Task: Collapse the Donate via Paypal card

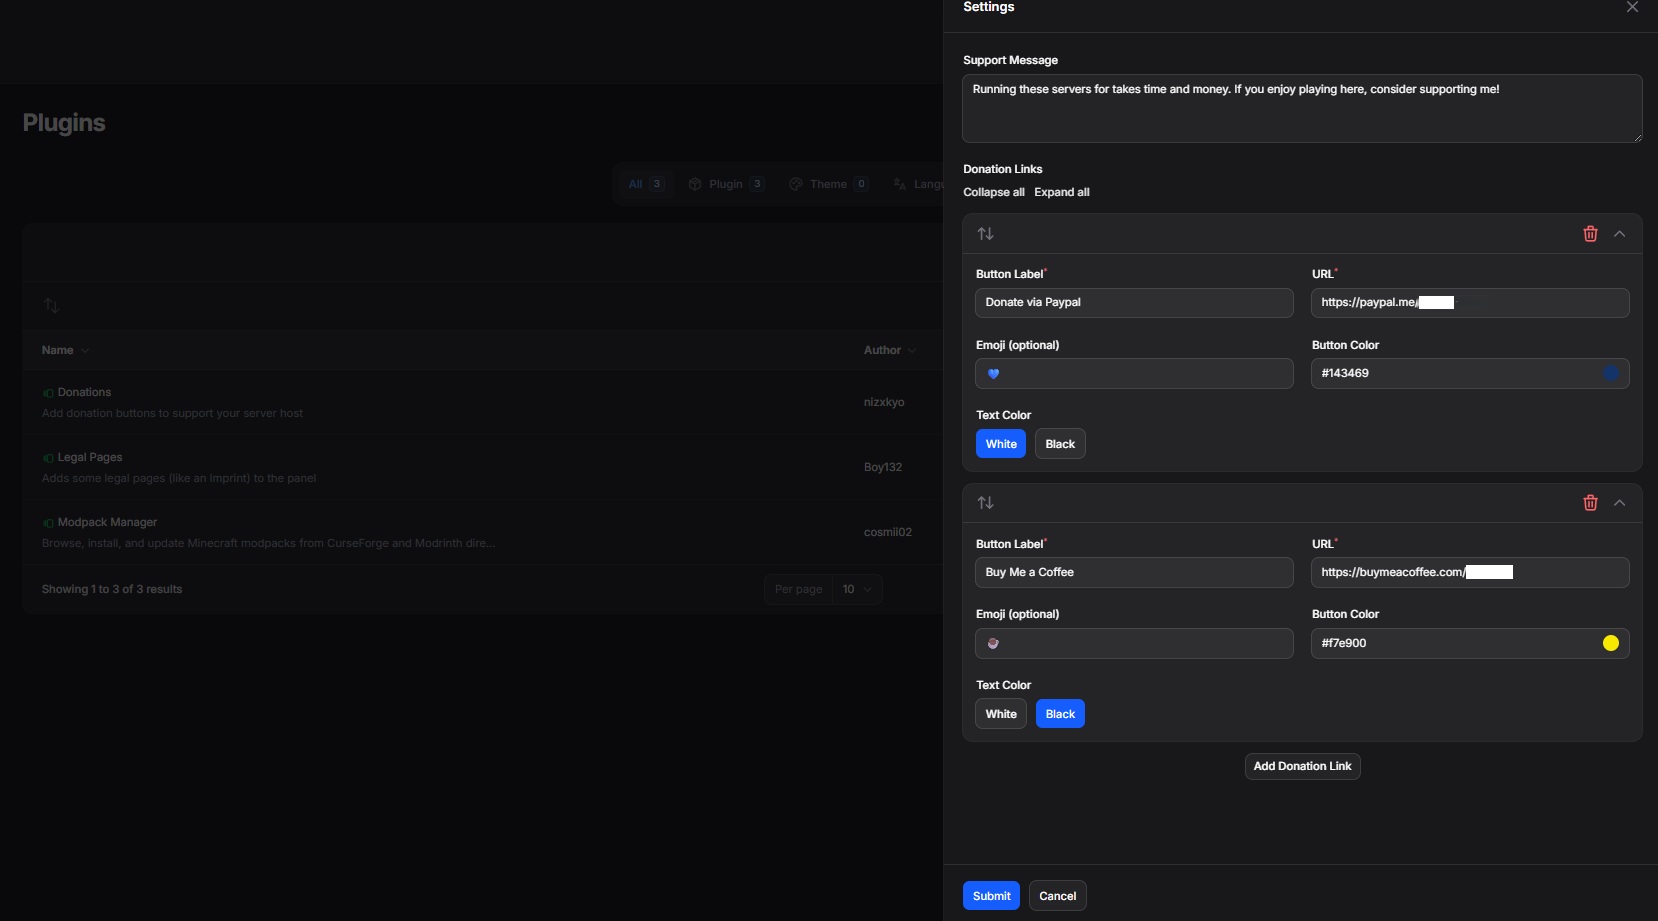Action: pos(1620,234)
